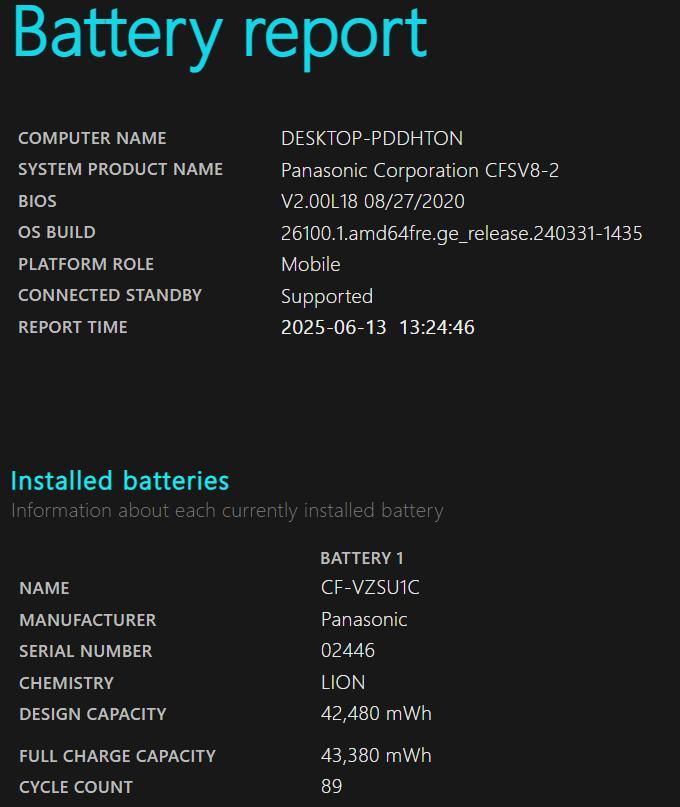Click the cycle count value 89
Viewport: 680px width, 807px height.
331,786
